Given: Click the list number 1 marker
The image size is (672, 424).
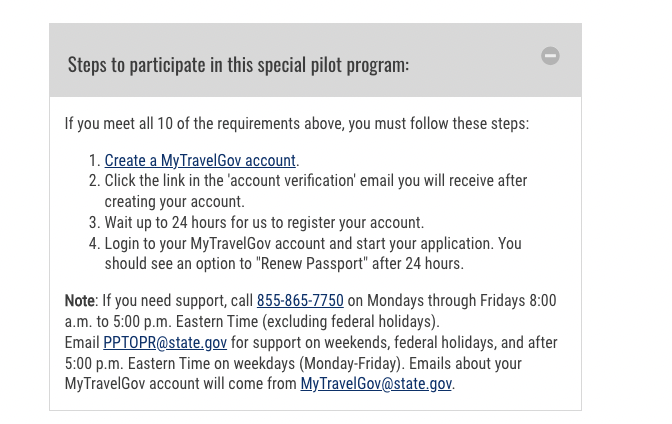Looking at the screenshot, I should point(94,160).
